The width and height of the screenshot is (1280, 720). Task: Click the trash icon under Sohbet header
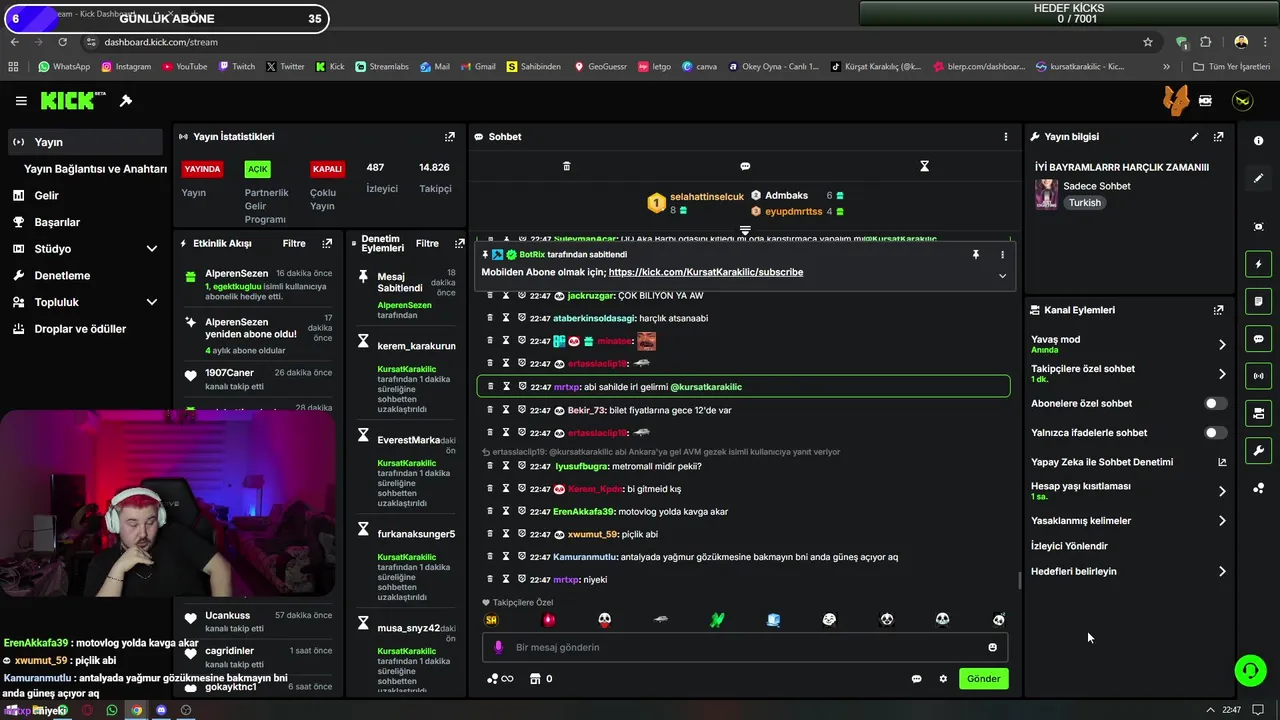566,166
